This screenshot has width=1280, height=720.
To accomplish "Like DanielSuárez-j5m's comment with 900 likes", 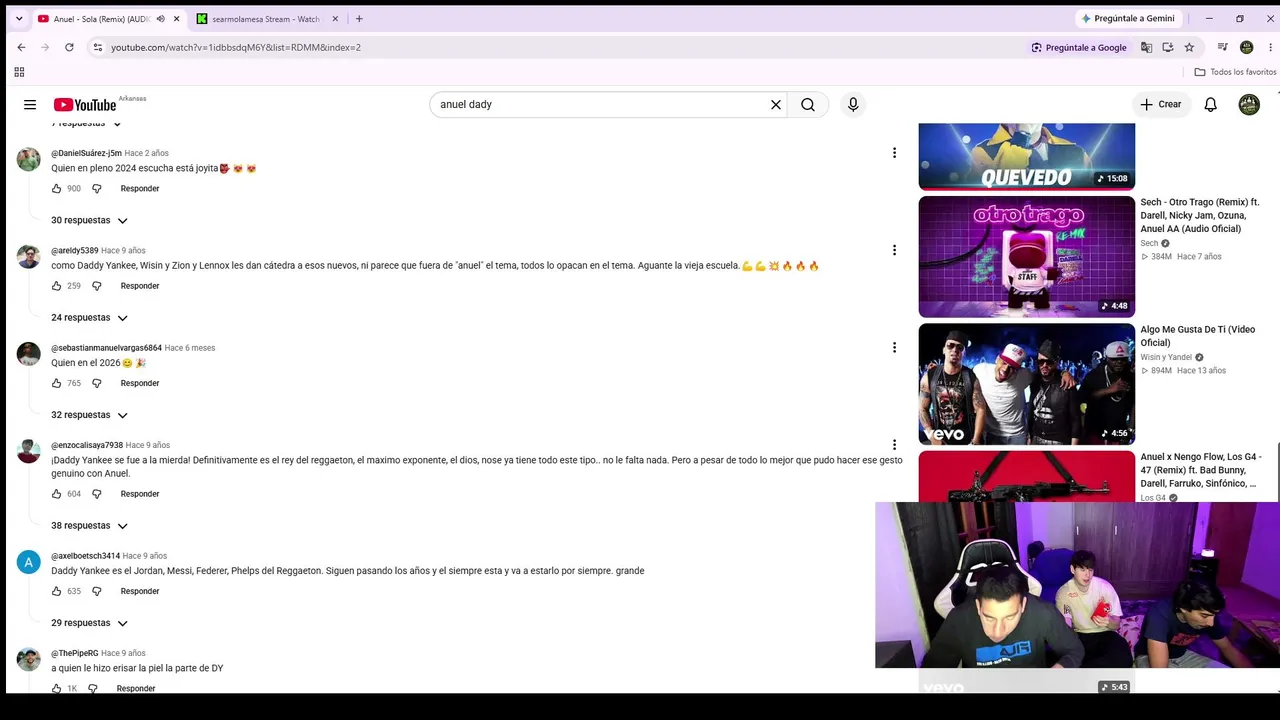I will (x=56, y=188).
